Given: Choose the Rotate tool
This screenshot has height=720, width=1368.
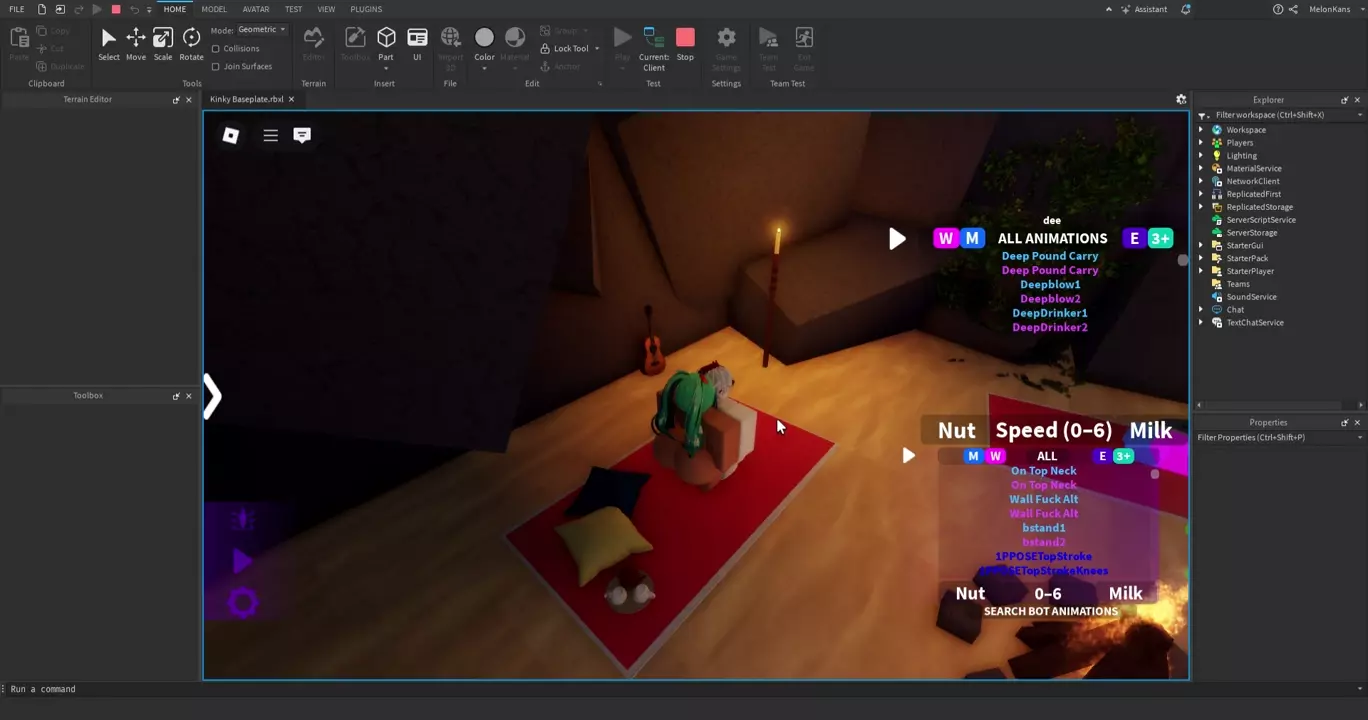Looking at the screenshot, I should [191, 44].
